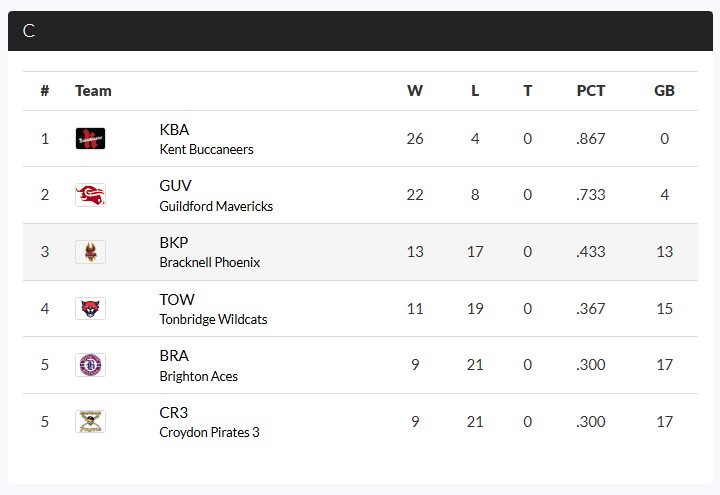Click the KBA team abbreviation
Screen dimensions: 720x495
(x=174, y=130)
